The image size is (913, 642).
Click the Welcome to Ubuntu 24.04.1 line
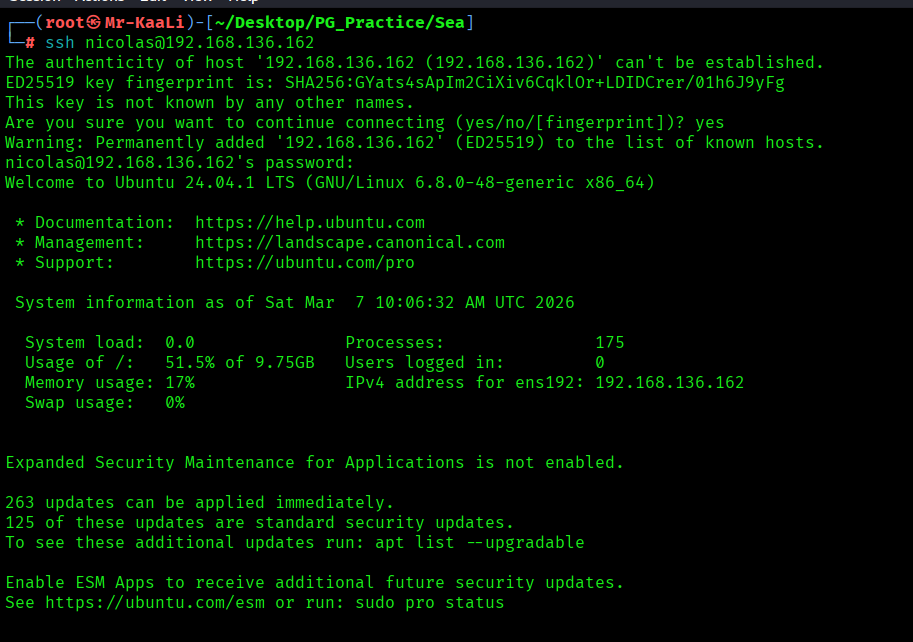pyautogui.click(x=330, y=182)
